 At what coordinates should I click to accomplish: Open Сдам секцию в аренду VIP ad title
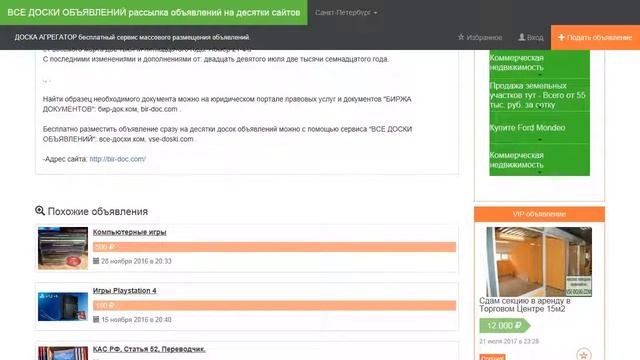tap(525, 305)
